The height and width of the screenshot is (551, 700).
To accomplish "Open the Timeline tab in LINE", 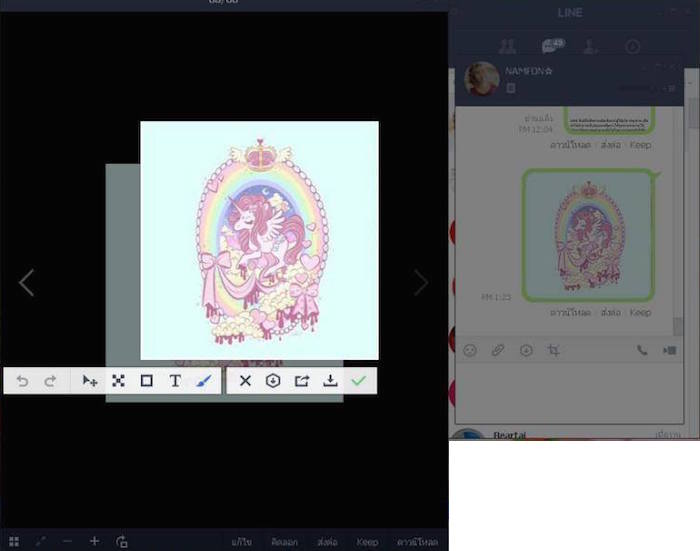I will (x=633, y=46).
